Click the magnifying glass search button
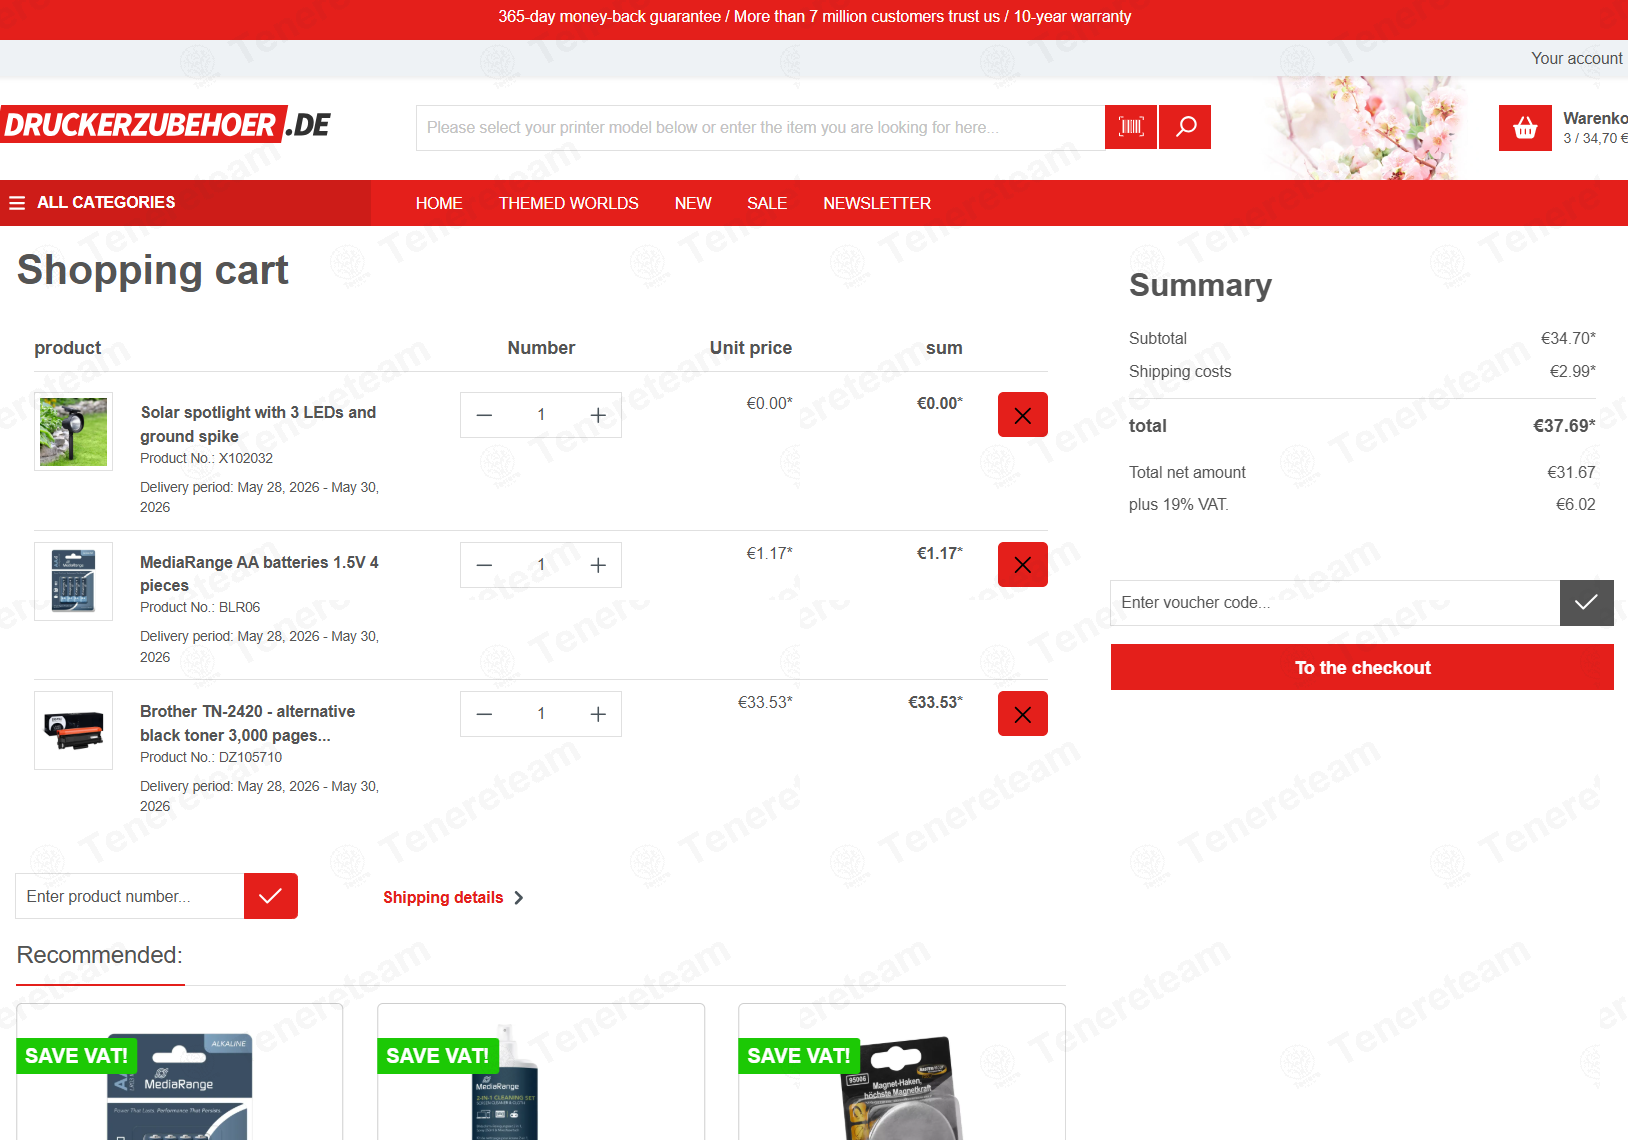The height and width of the screenshot is (1140, 1628). [1185, 127]
